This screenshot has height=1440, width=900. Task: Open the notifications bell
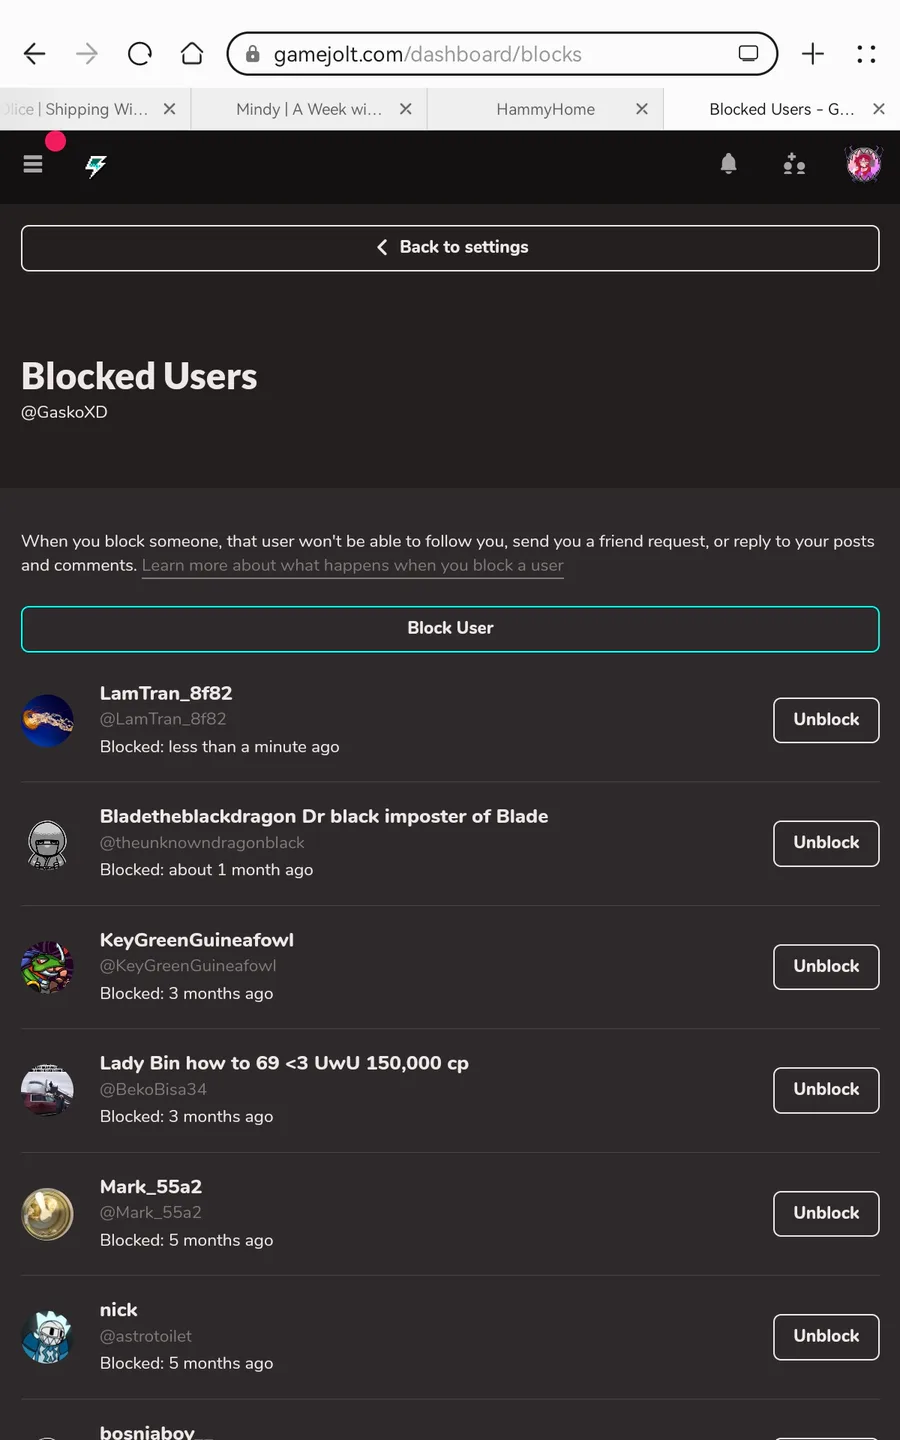(728, 164)
